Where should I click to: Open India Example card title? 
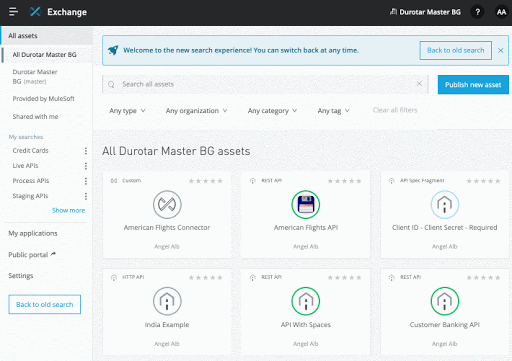(167, 325)
